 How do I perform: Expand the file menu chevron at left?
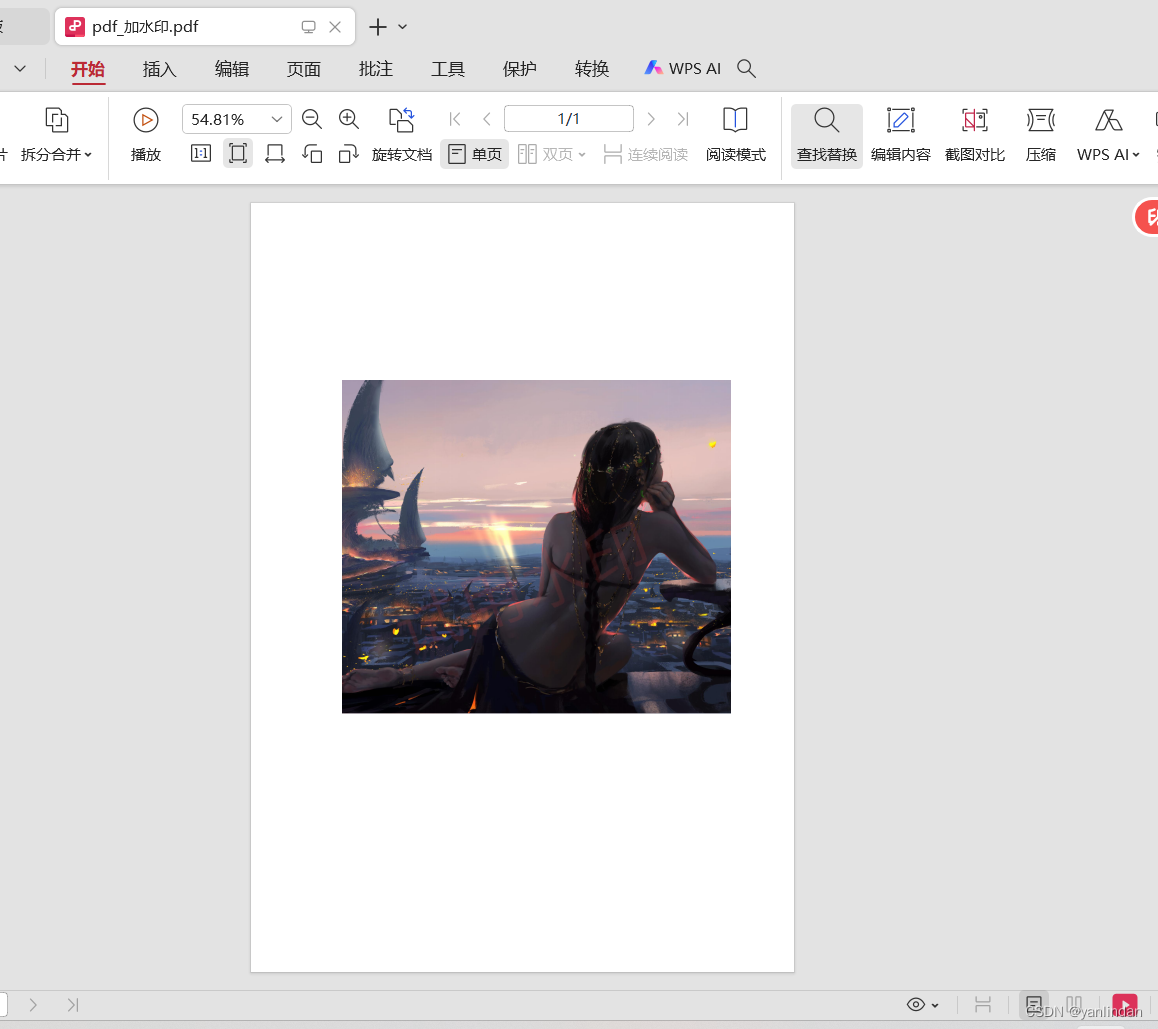point(20,68)
